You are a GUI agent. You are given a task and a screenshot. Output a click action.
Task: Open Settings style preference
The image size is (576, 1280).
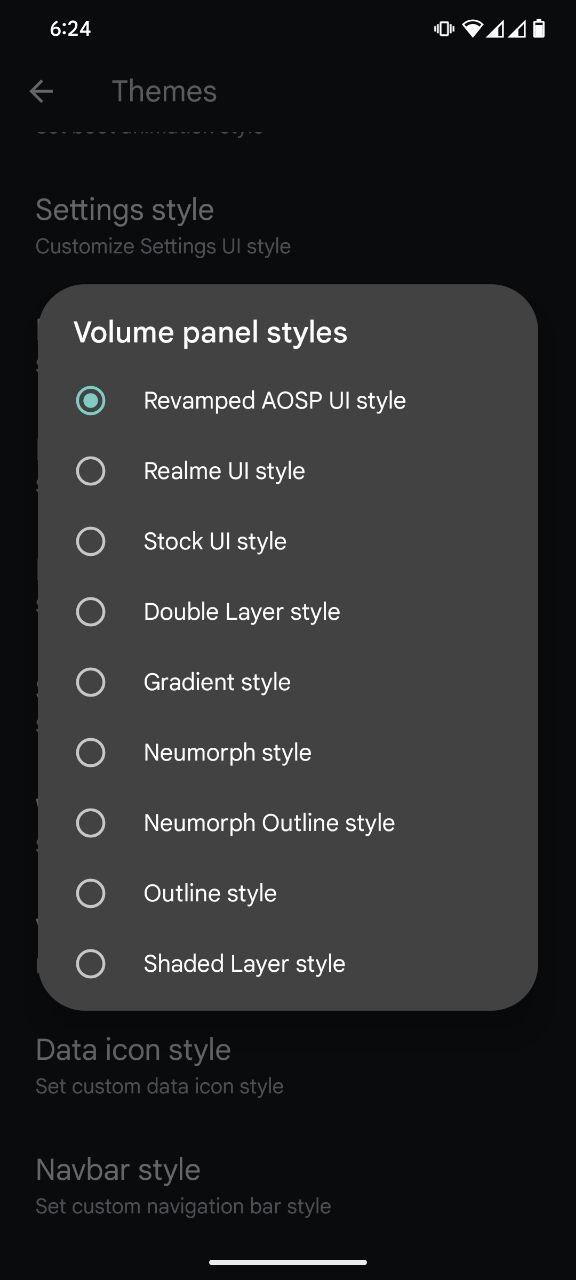tap(288, 225)
